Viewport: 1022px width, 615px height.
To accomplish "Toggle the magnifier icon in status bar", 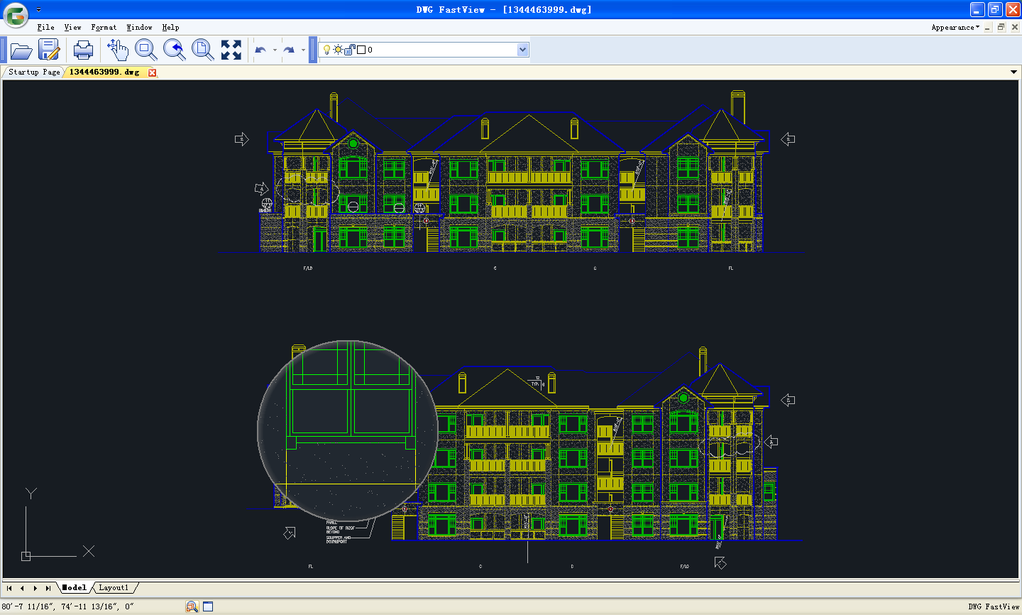I will coord(192,607).
